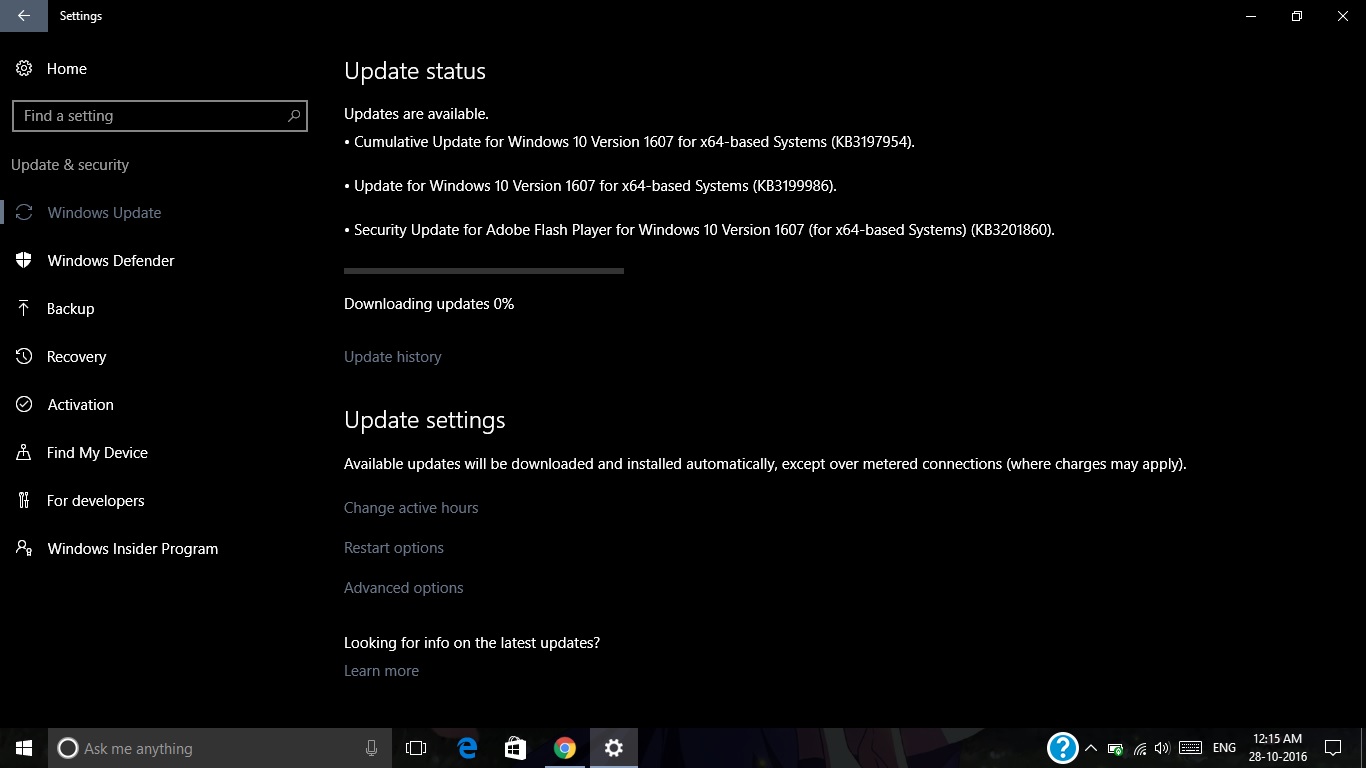This screenshot has width=1366, height=768.
Task: Open the Home gear icon
Action: (x=24, y=69)
